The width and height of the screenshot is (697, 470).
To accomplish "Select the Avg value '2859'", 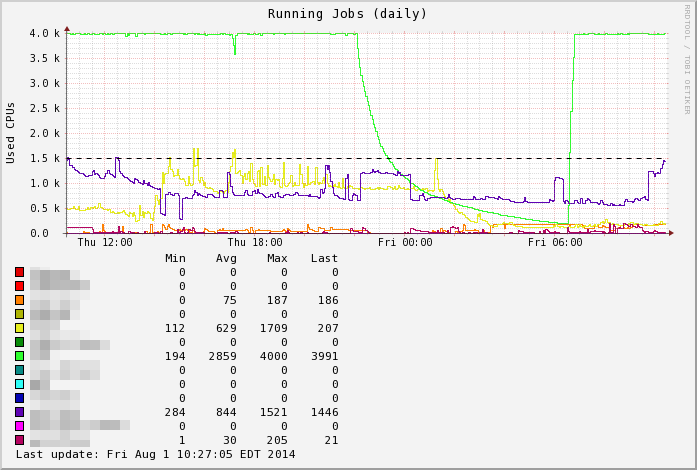I will [x=223, y=356].
